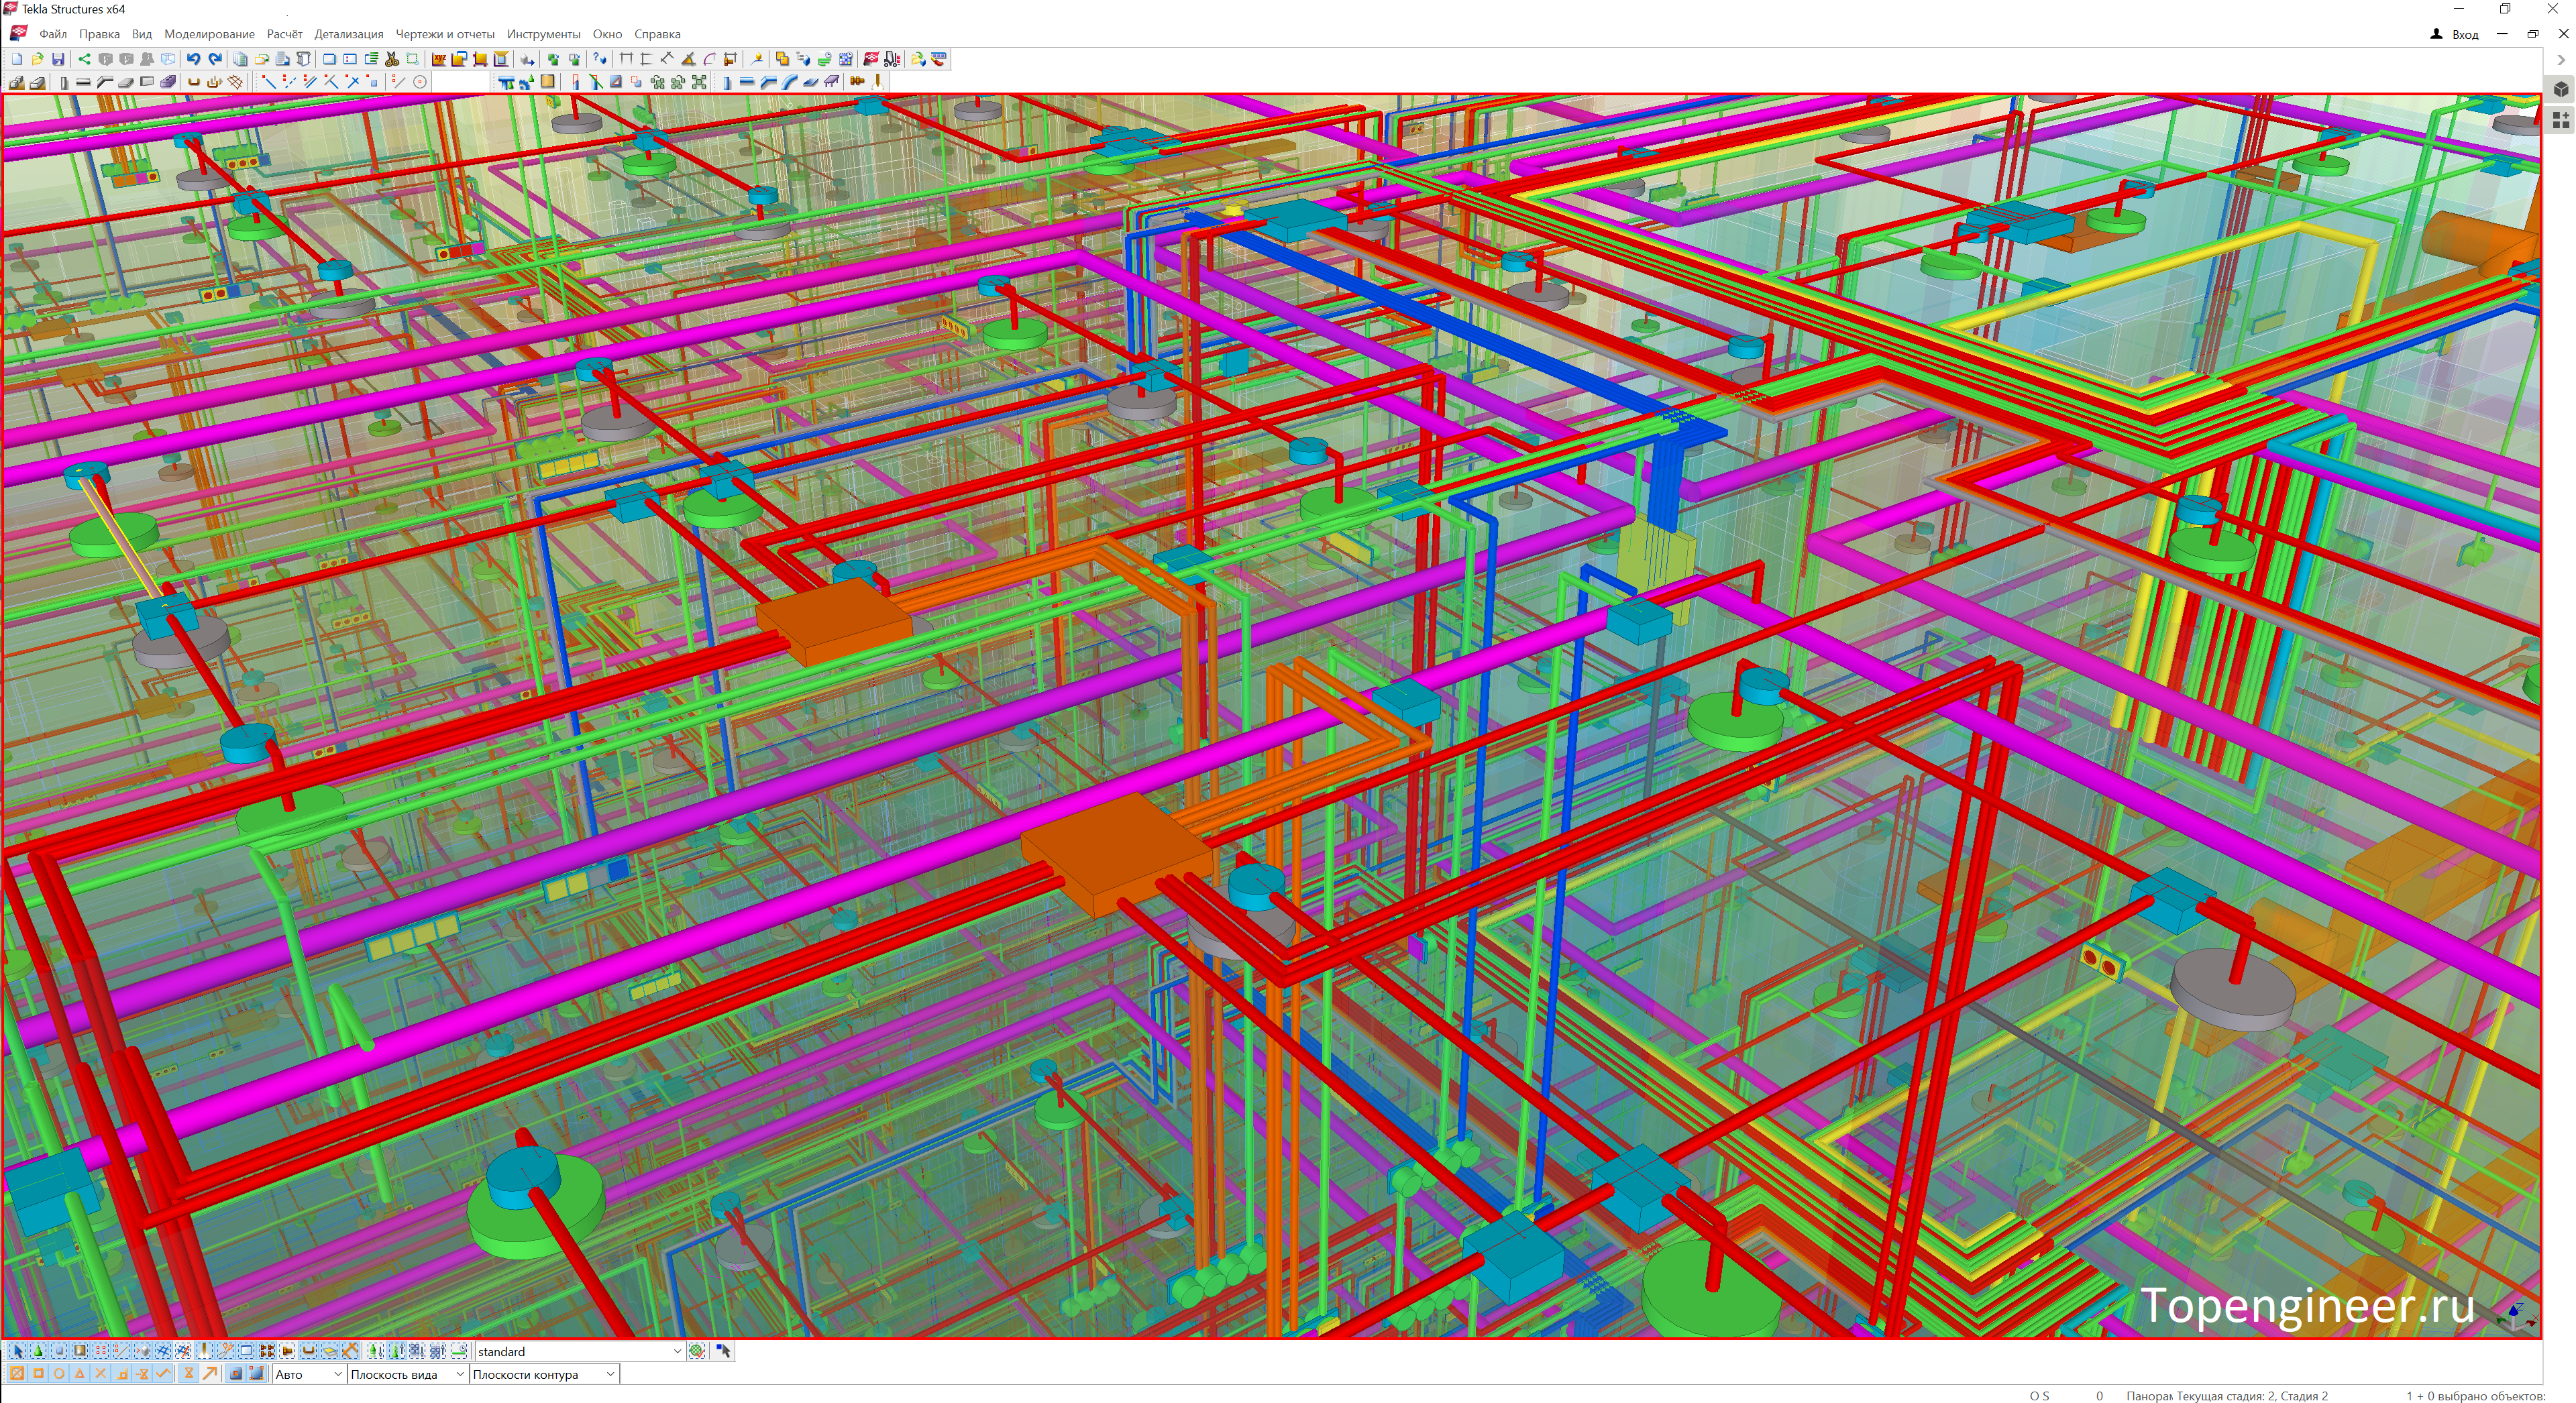Click the forklift icon in toolbar

[891, 59]
